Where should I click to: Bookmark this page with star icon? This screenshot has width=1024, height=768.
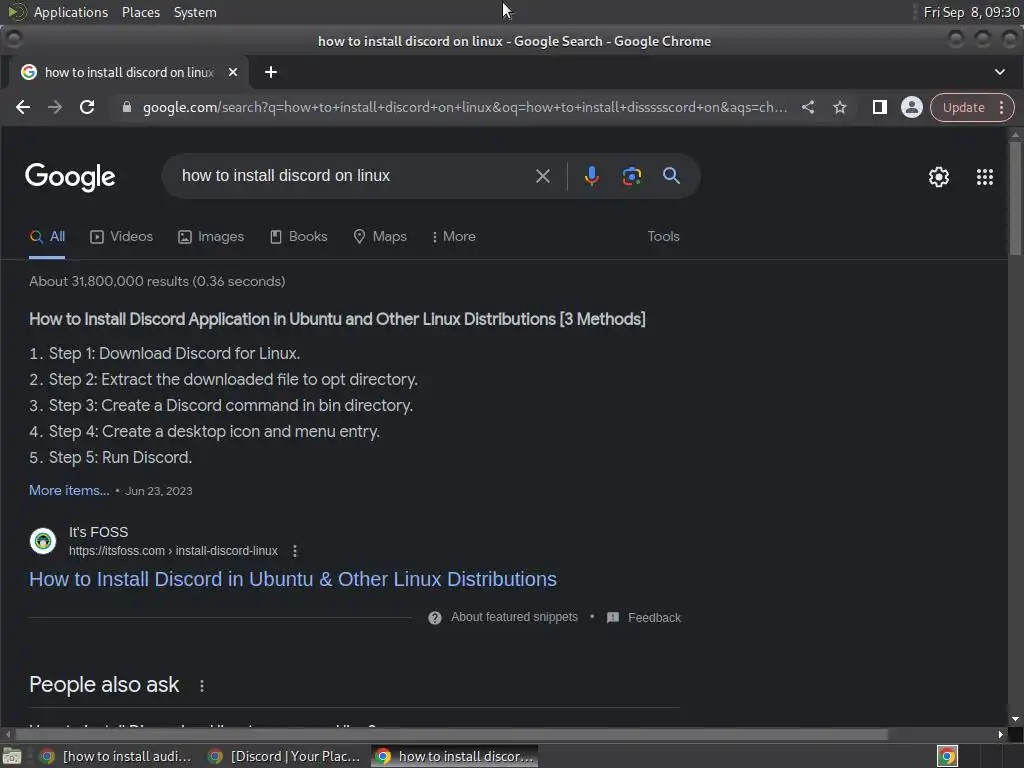click(840, 107)
